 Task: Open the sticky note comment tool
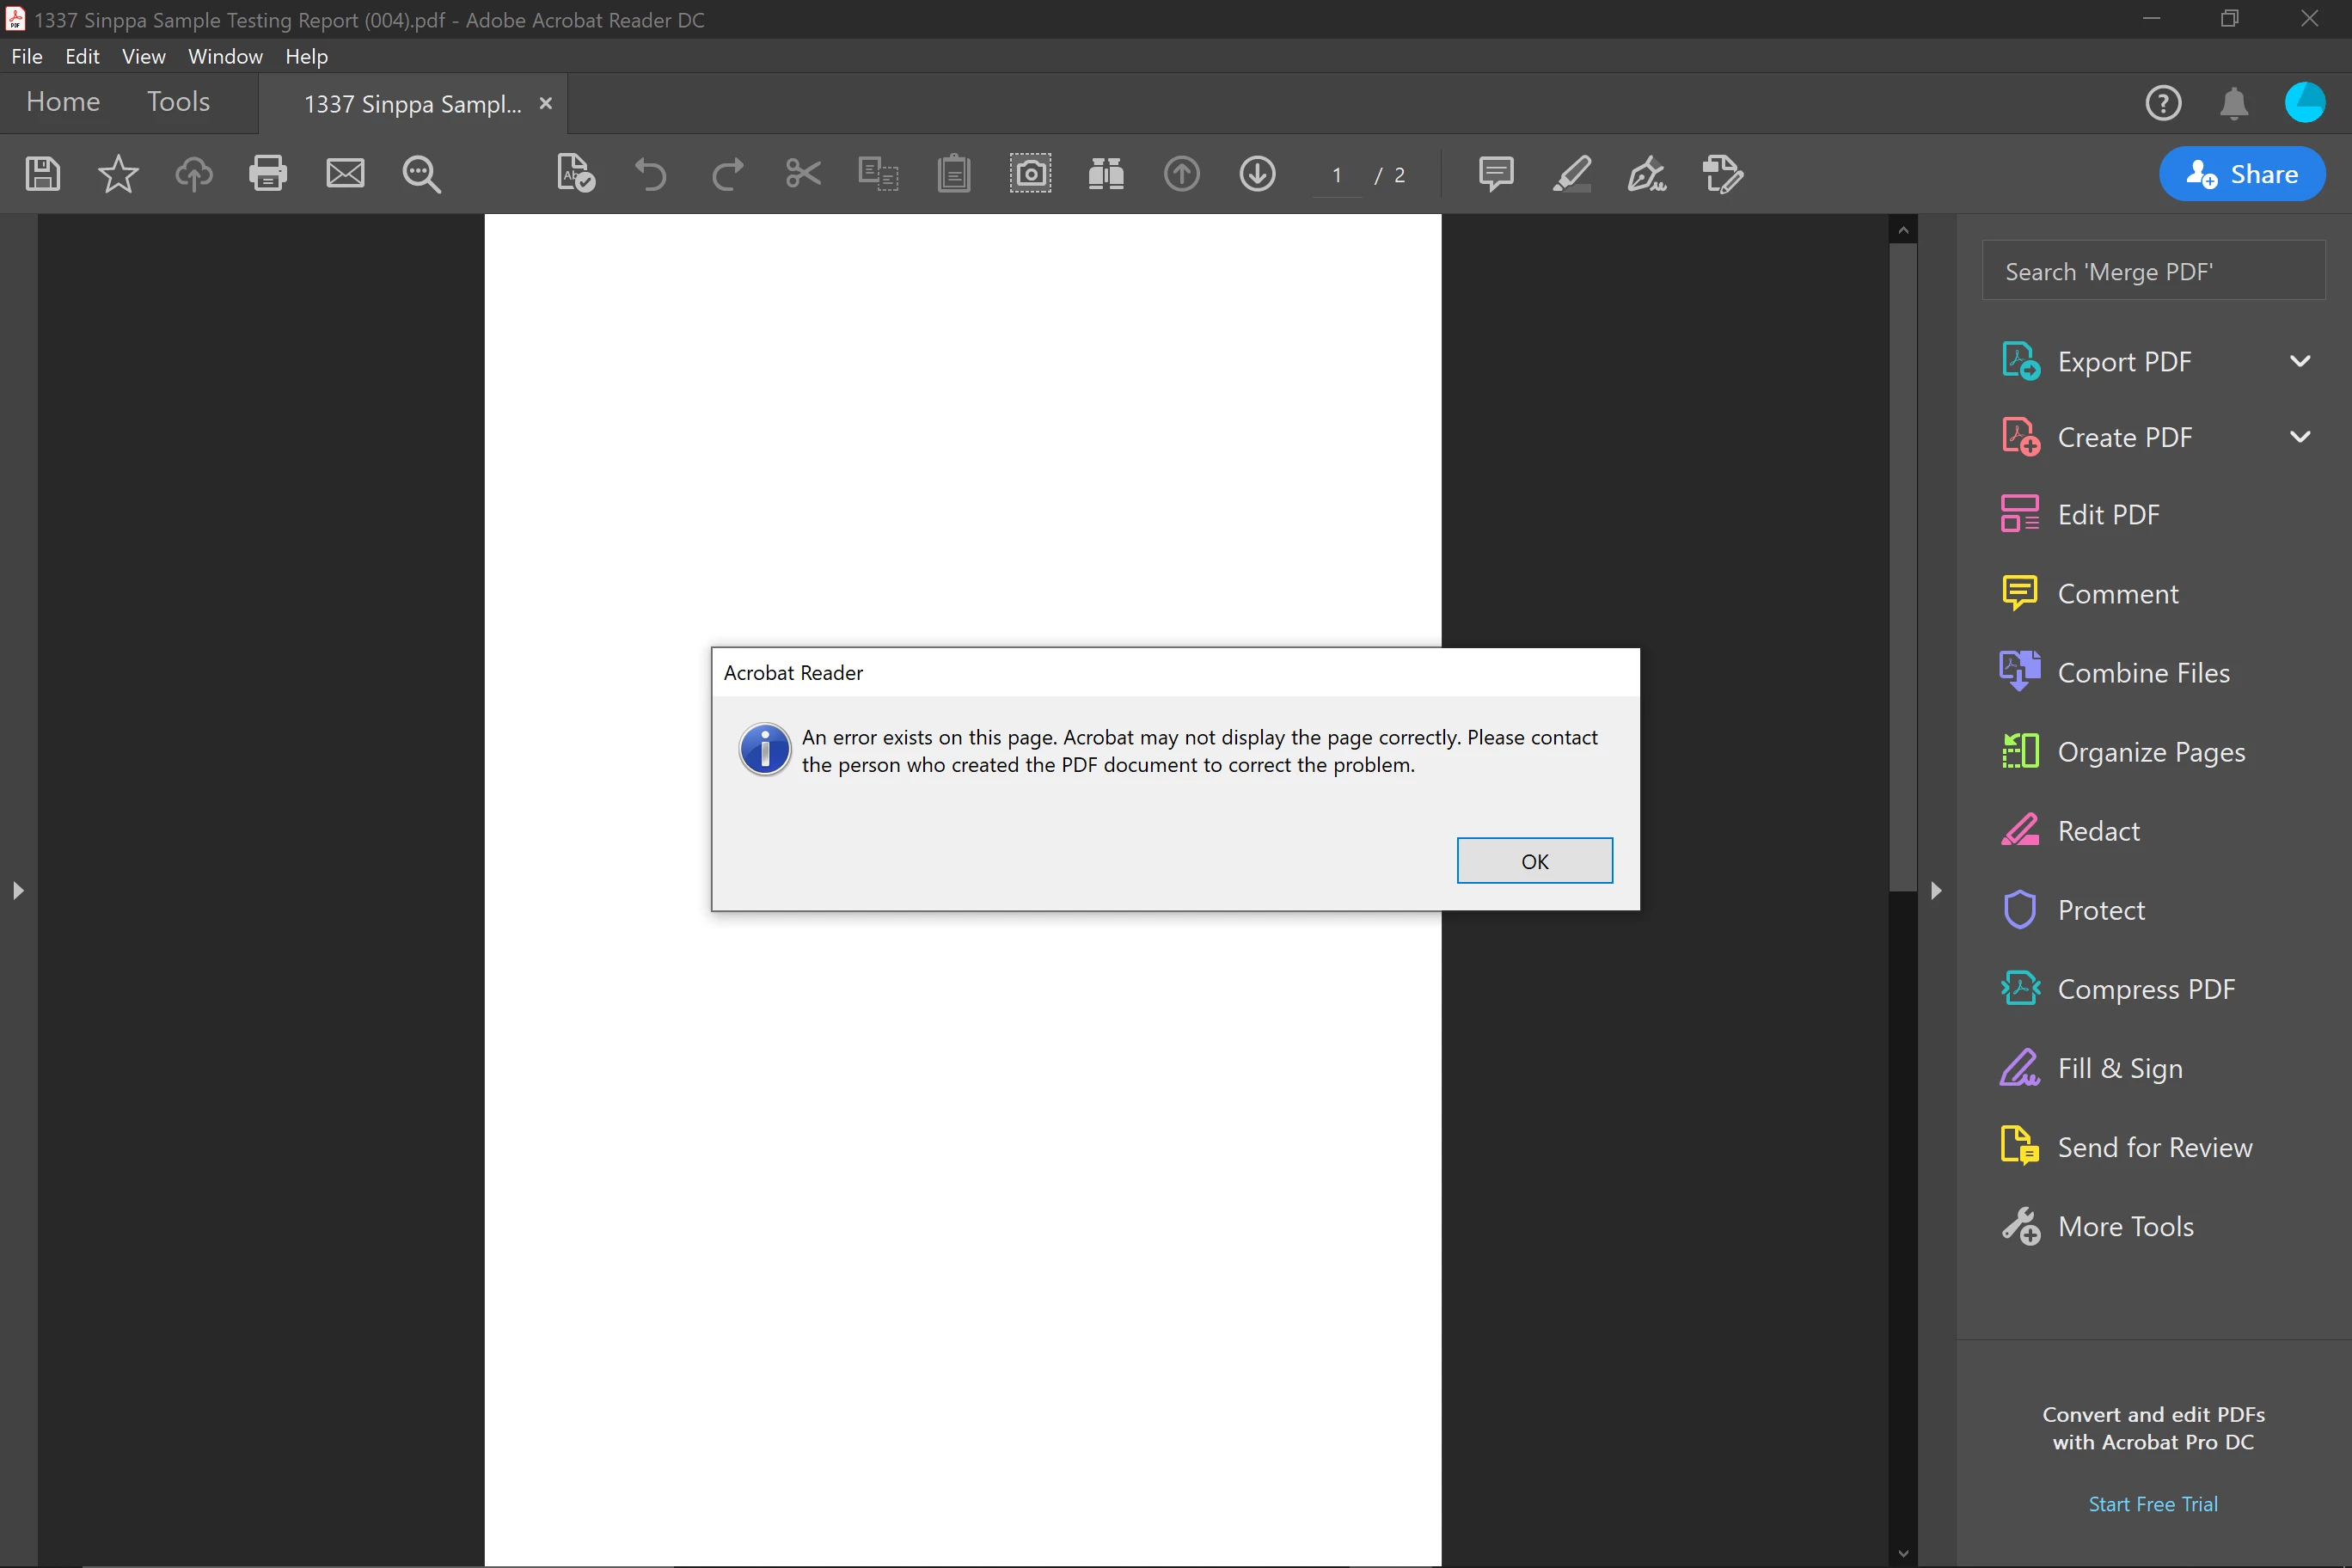pyautogui.click(x=1495, y=174)
